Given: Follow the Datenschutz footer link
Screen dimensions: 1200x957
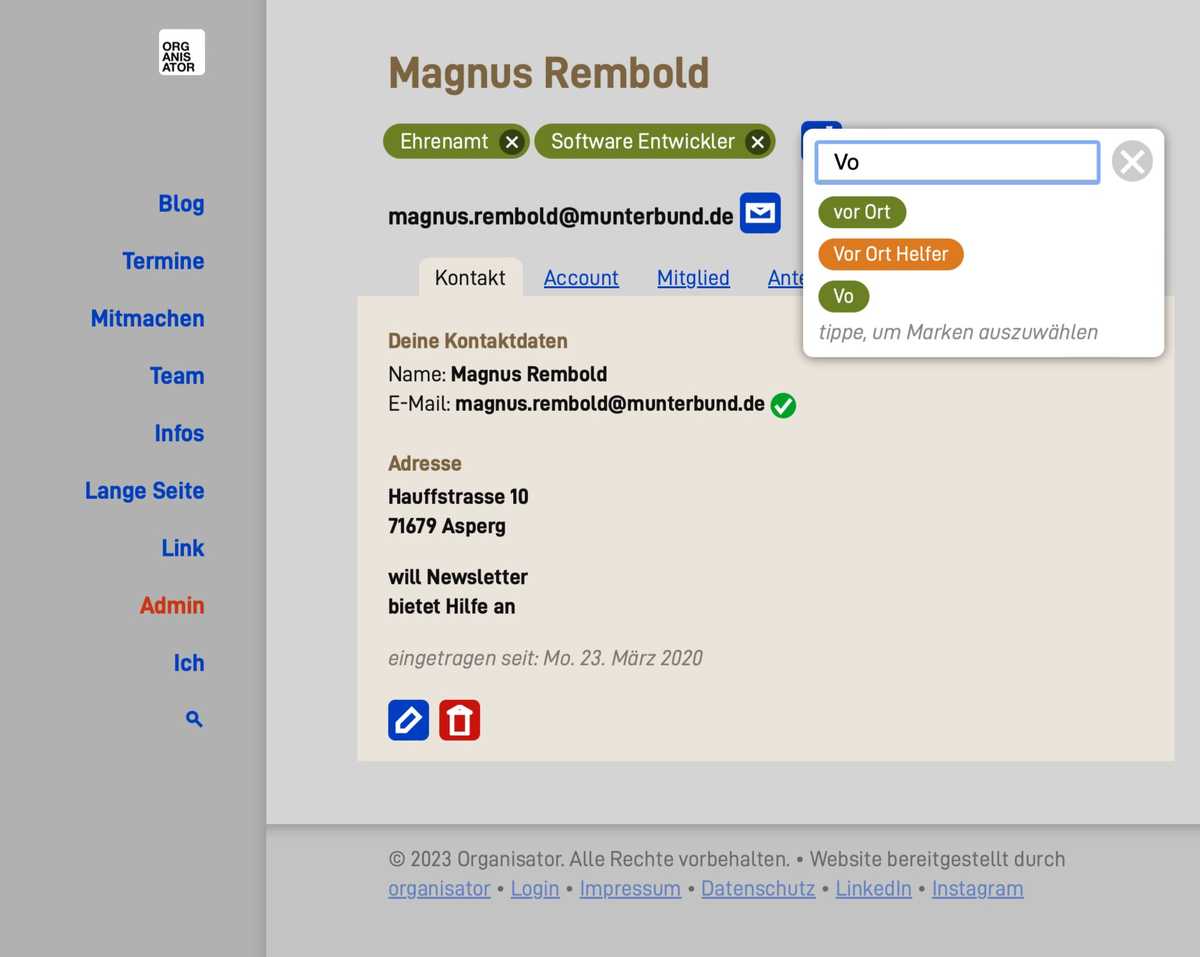Looking at the screenshot, I should [x=758, y=888].
